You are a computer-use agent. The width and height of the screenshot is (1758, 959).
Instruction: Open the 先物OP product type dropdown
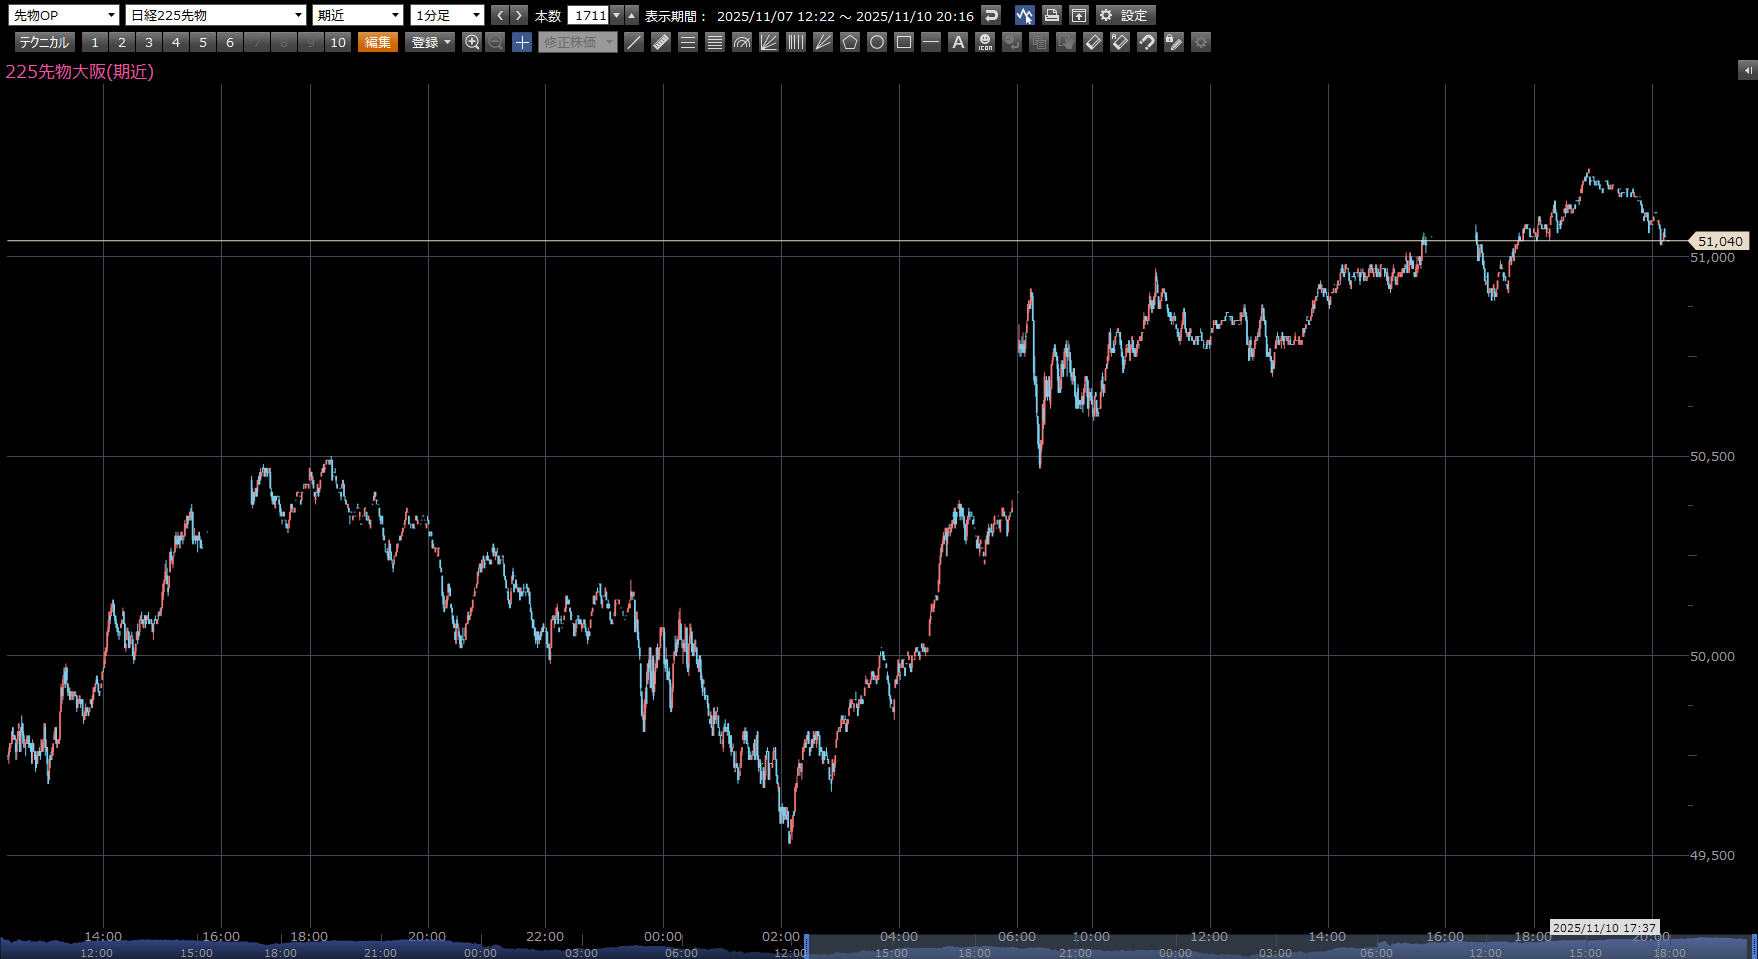[x=64, y=15]
